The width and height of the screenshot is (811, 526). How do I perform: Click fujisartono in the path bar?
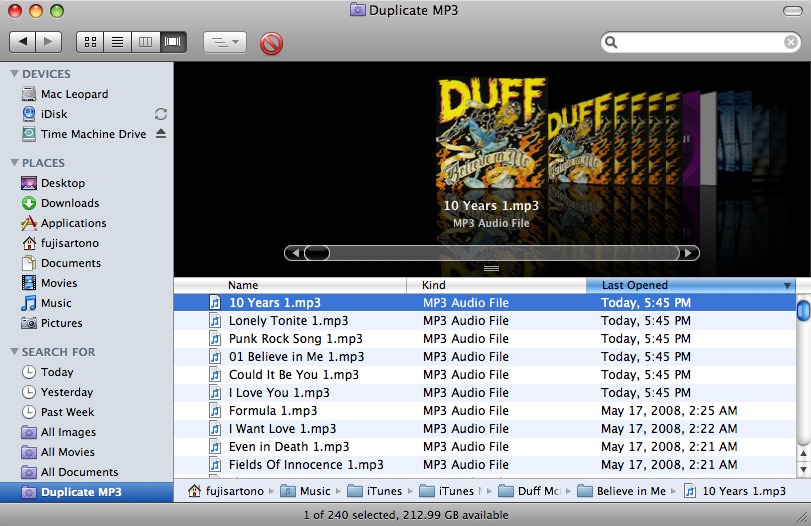click(227, 491)
